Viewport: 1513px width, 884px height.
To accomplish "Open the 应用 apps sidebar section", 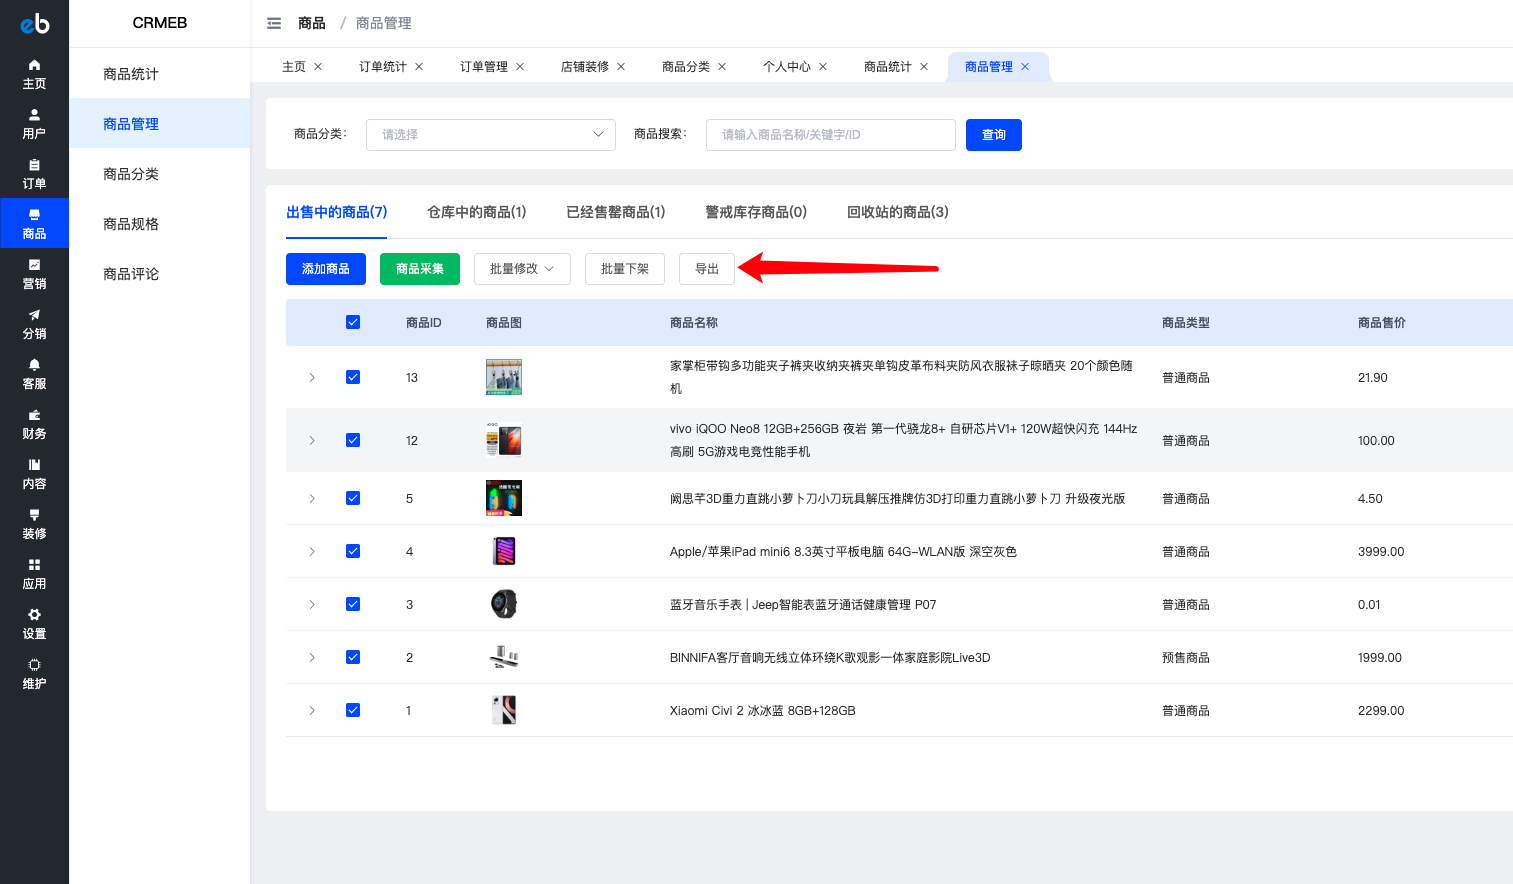I will (34, 574).
